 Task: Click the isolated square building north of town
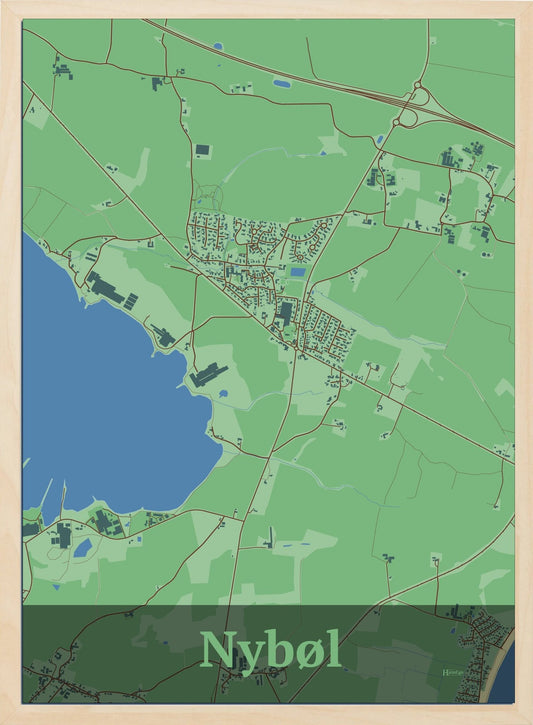pyautogui.click(x=202, y=150)
